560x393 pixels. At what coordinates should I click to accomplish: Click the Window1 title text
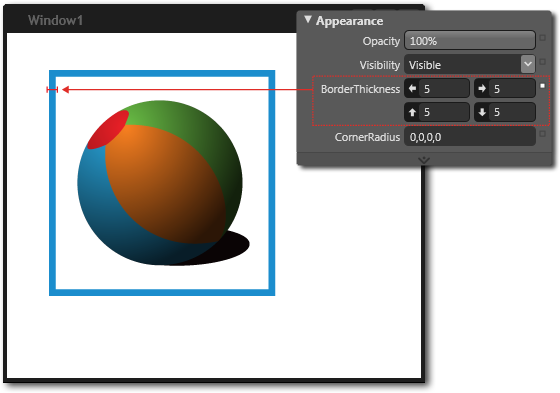55,20
